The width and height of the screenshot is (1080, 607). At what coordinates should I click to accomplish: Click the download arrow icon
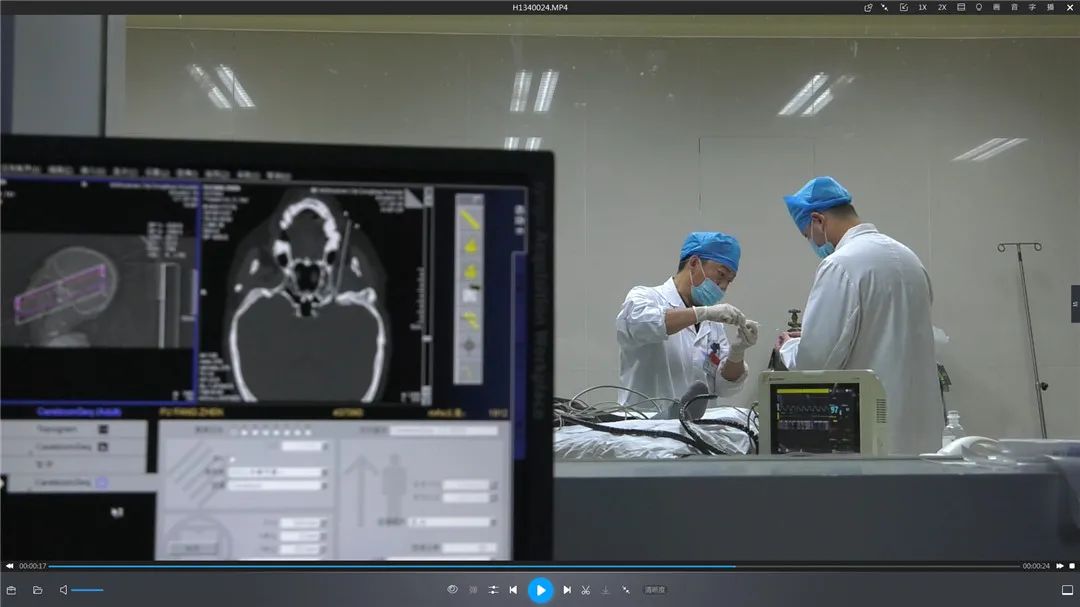point(605,590)
